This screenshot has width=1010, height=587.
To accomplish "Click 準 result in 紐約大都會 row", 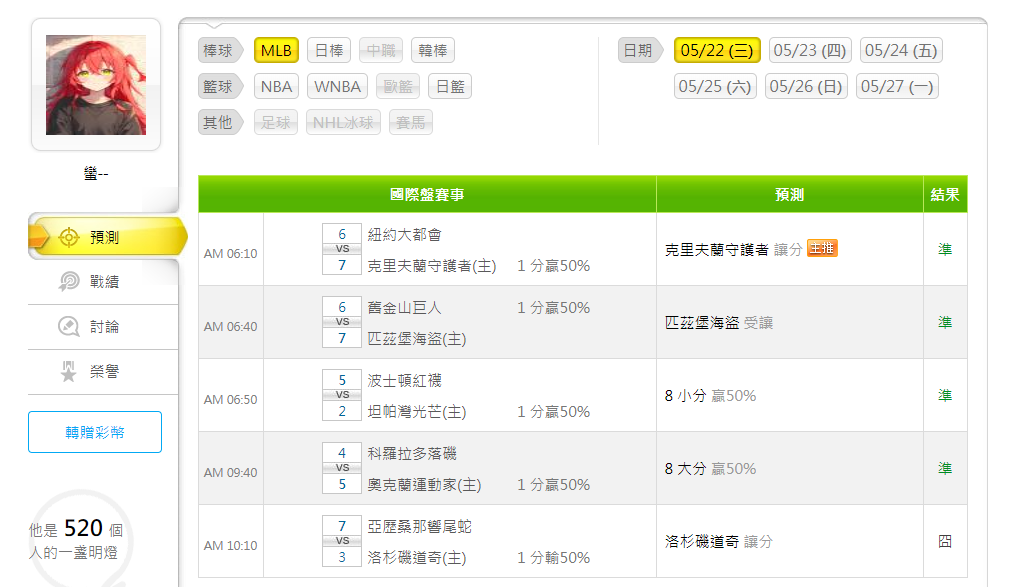I will pos(945,249).
